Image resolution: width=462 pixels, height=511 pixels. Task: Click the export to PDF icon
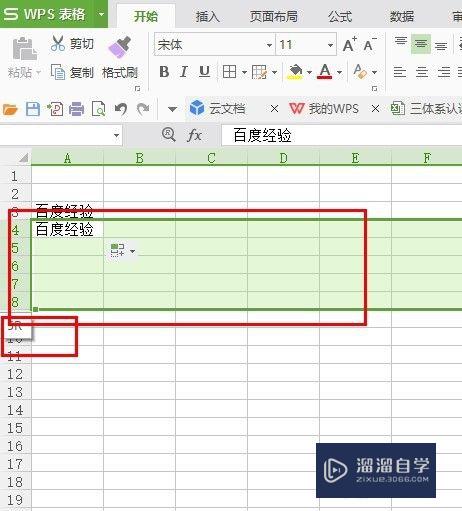55,109
